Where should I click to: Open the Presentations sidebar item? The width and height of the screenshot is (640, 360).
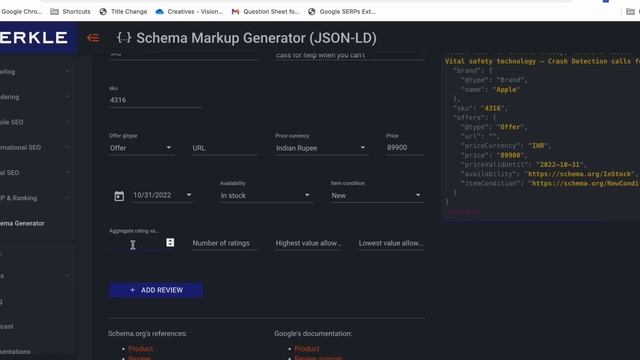tap(16, 351)
